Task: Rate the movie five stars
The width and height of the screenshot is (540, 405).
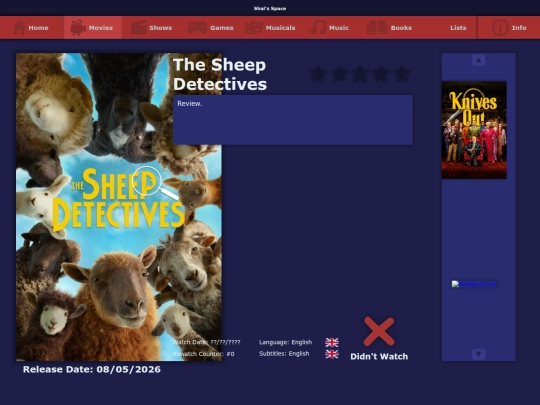Action: pyautogui.click(x=402, y=74)
